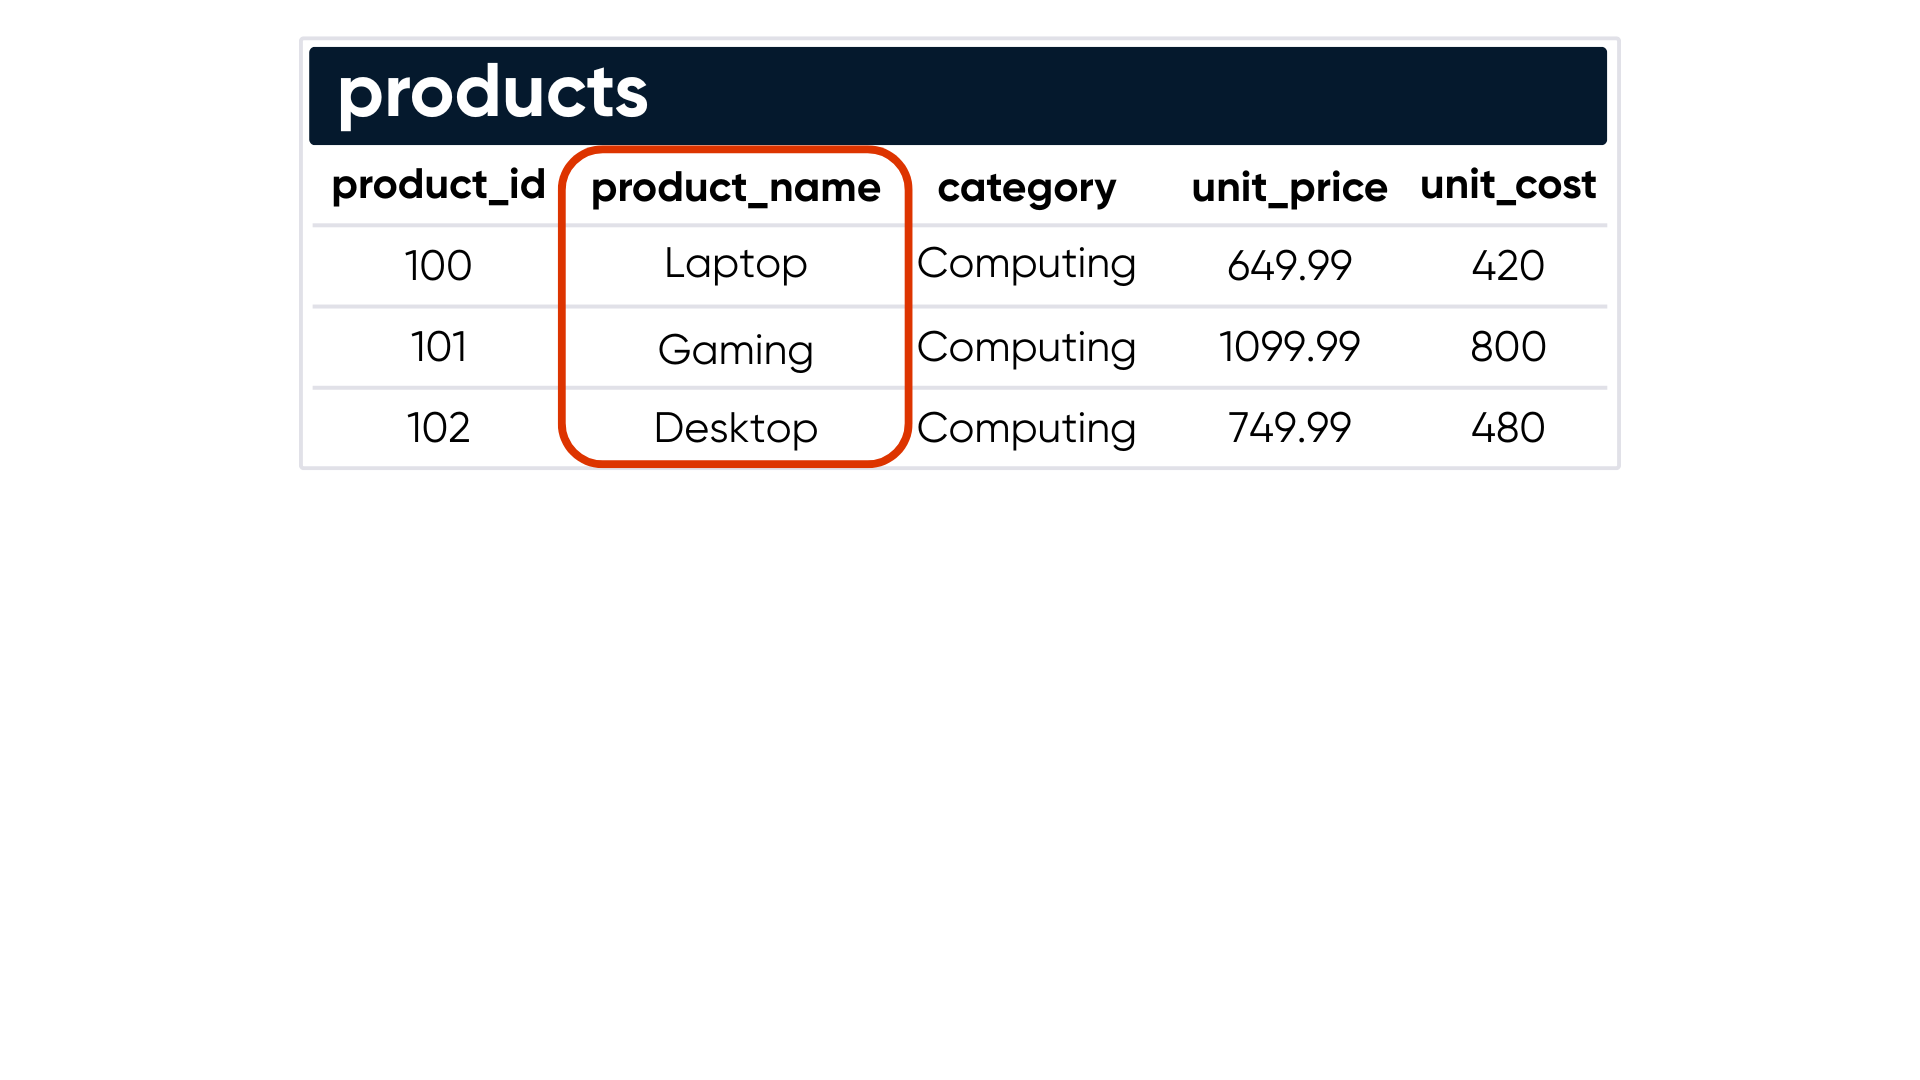Select the unit price 649.99 cell
The image size is (1920, 1080).
[1289, 266]
